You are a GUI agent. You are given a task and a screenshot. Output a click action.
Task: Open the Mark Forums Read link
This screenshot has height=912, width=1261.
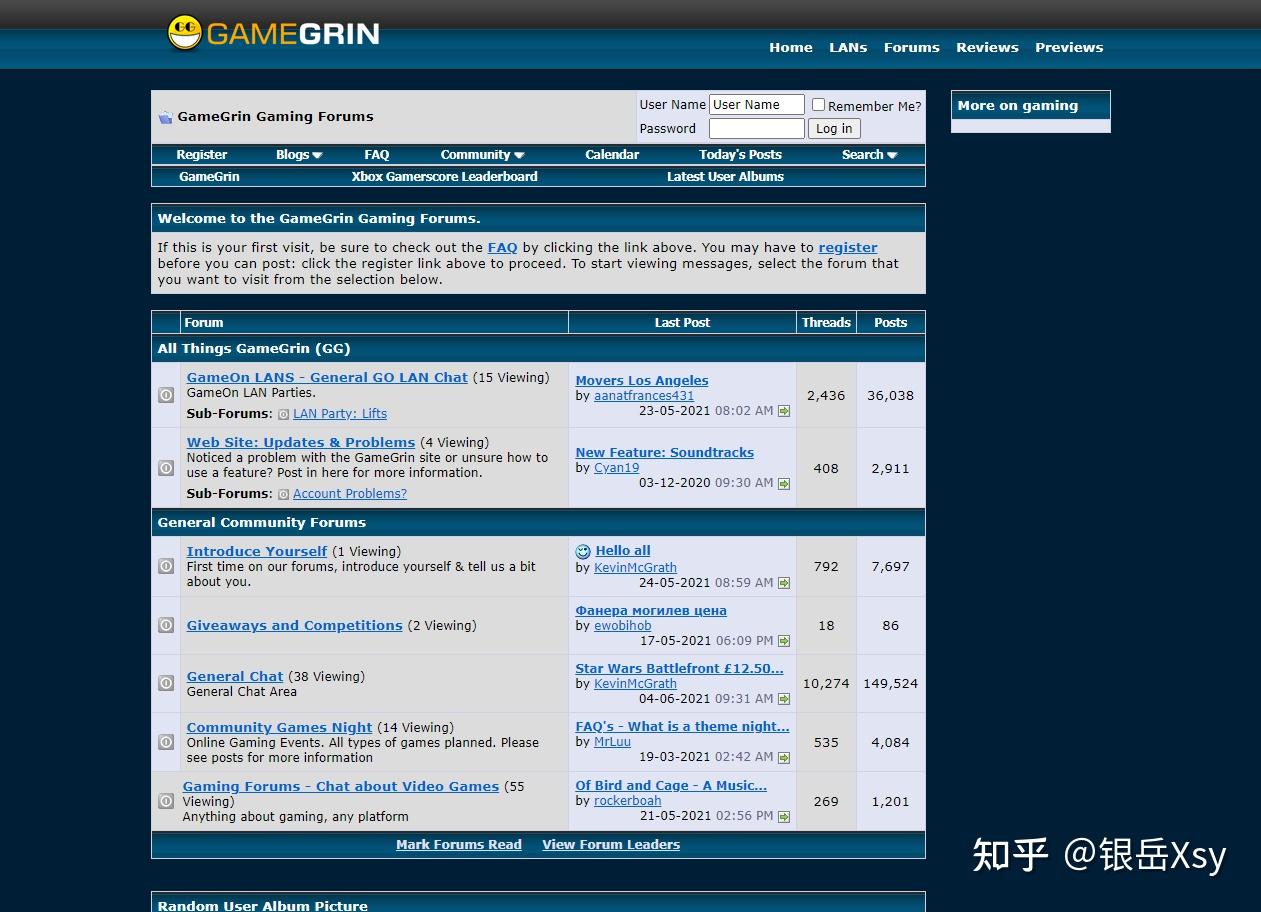coord(459,845)
